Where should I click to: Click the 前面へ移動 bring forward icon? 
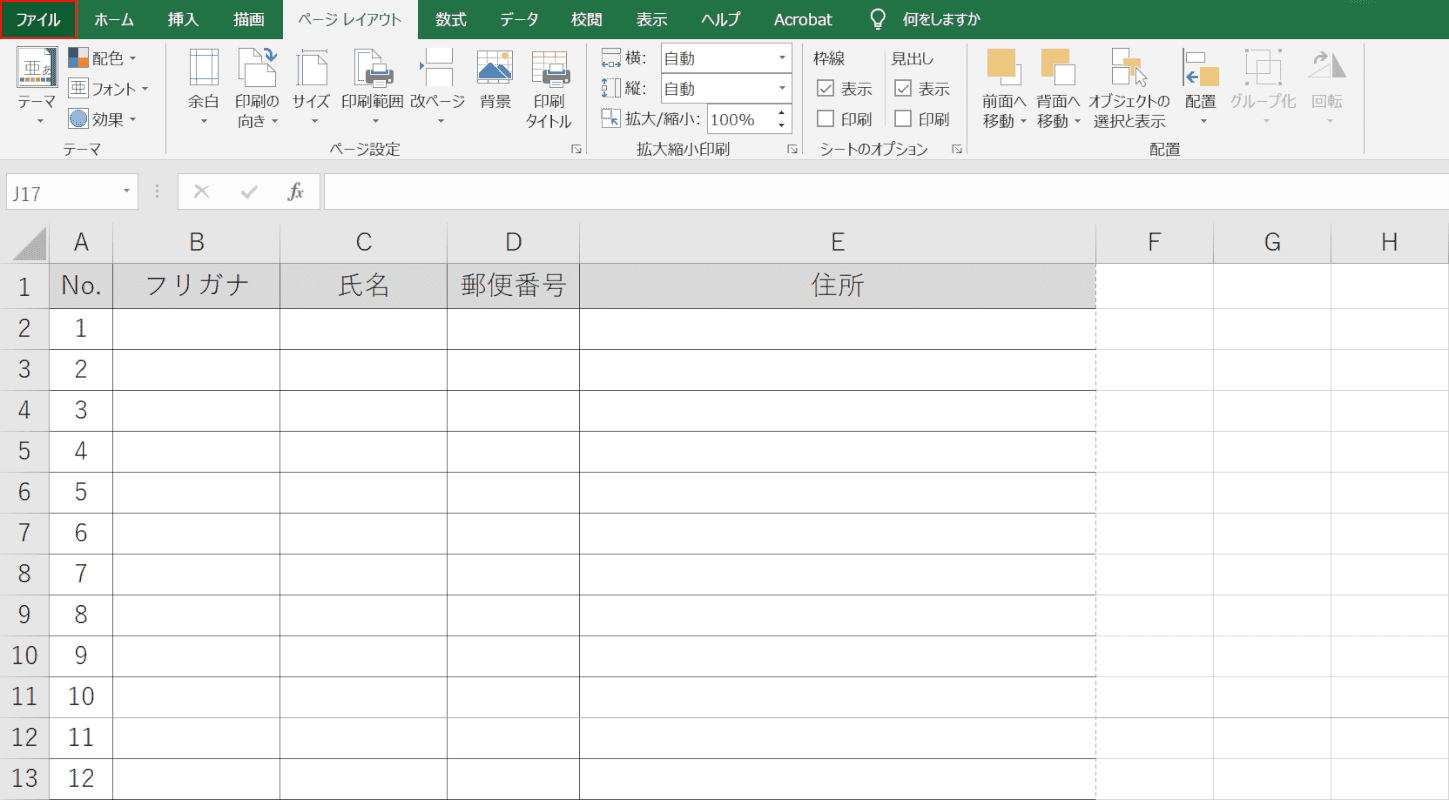pyautogui.click(x=1003, y=67)
